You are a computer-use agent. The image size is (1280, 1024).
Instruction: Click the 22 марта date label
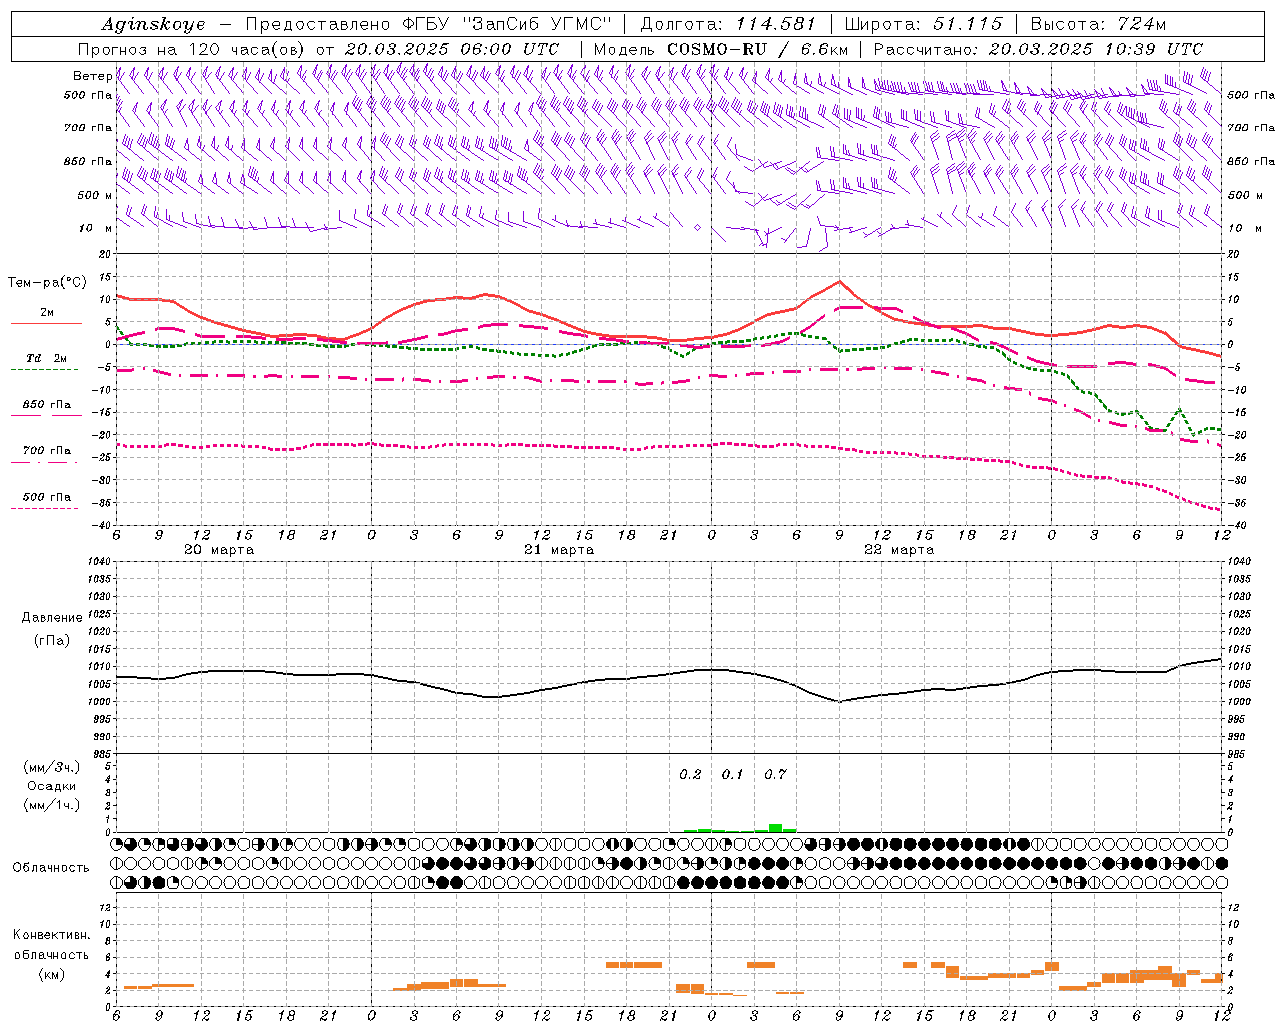899,550
